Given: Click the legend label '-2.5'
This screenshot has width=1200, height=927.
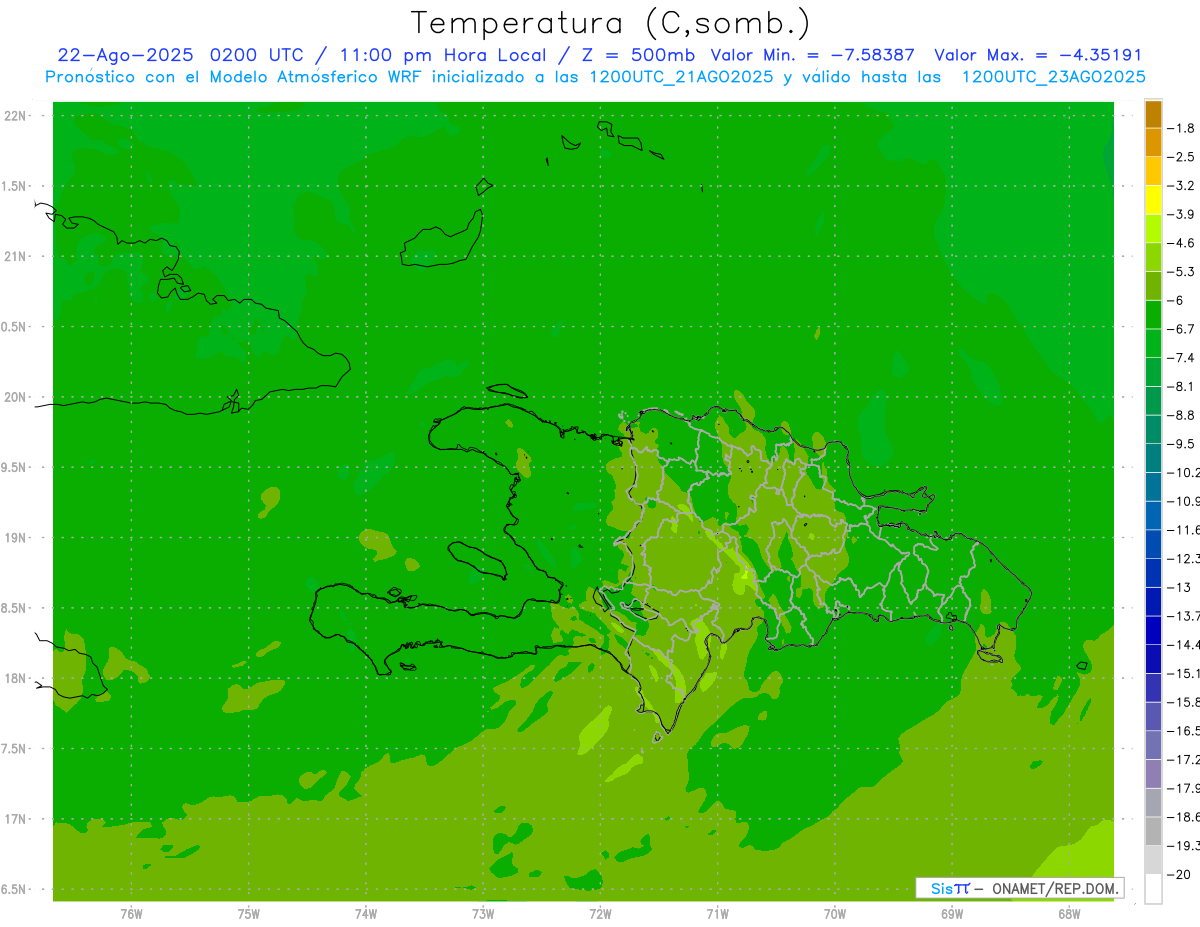Looking at the screenshot, I should 1182,157.
